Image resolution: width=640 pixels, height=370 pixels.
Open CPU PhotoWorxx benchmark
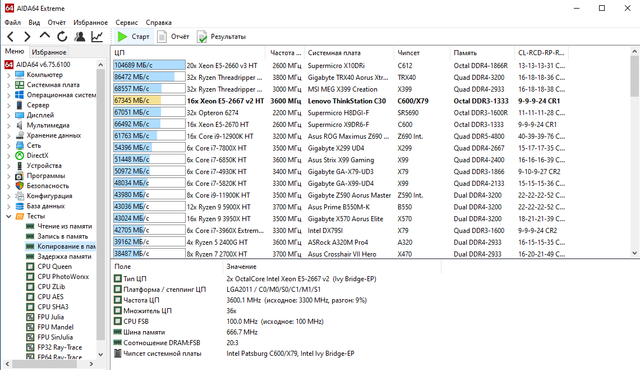(58, 277)
